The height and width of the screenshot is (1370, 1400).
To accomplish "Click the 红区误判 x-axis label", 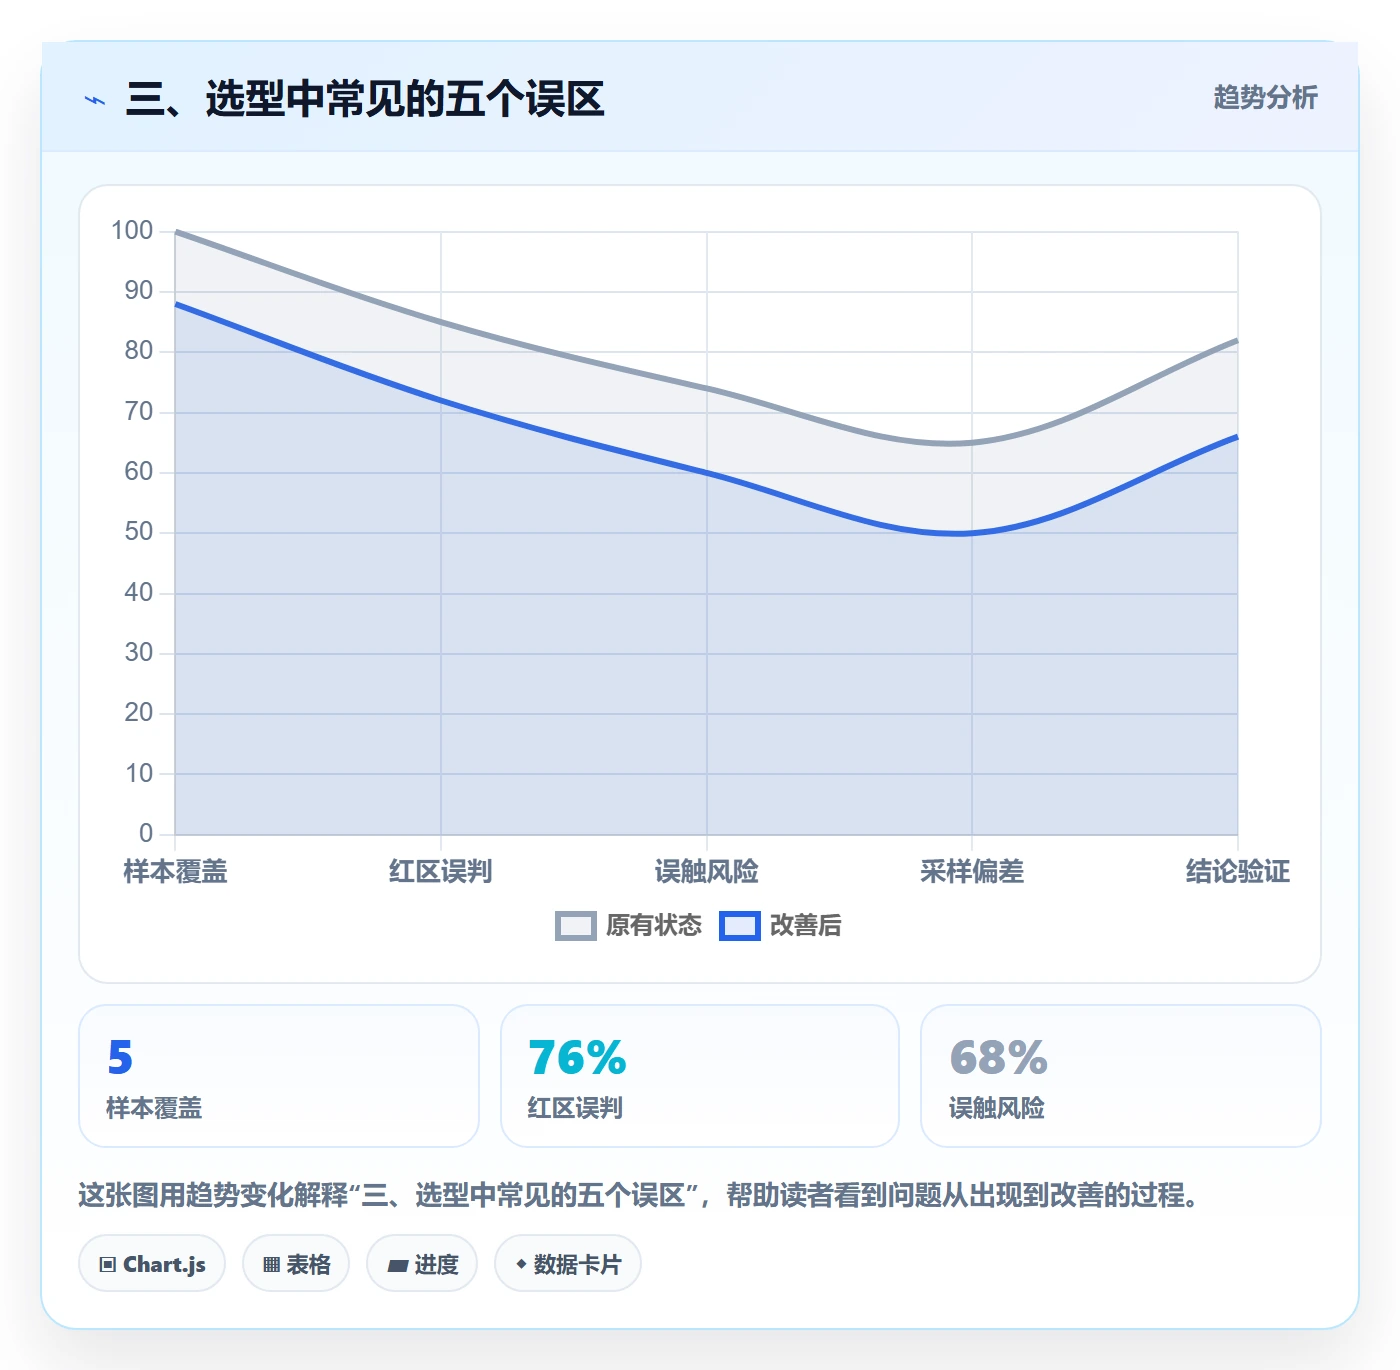I will [x=441, y=872].
